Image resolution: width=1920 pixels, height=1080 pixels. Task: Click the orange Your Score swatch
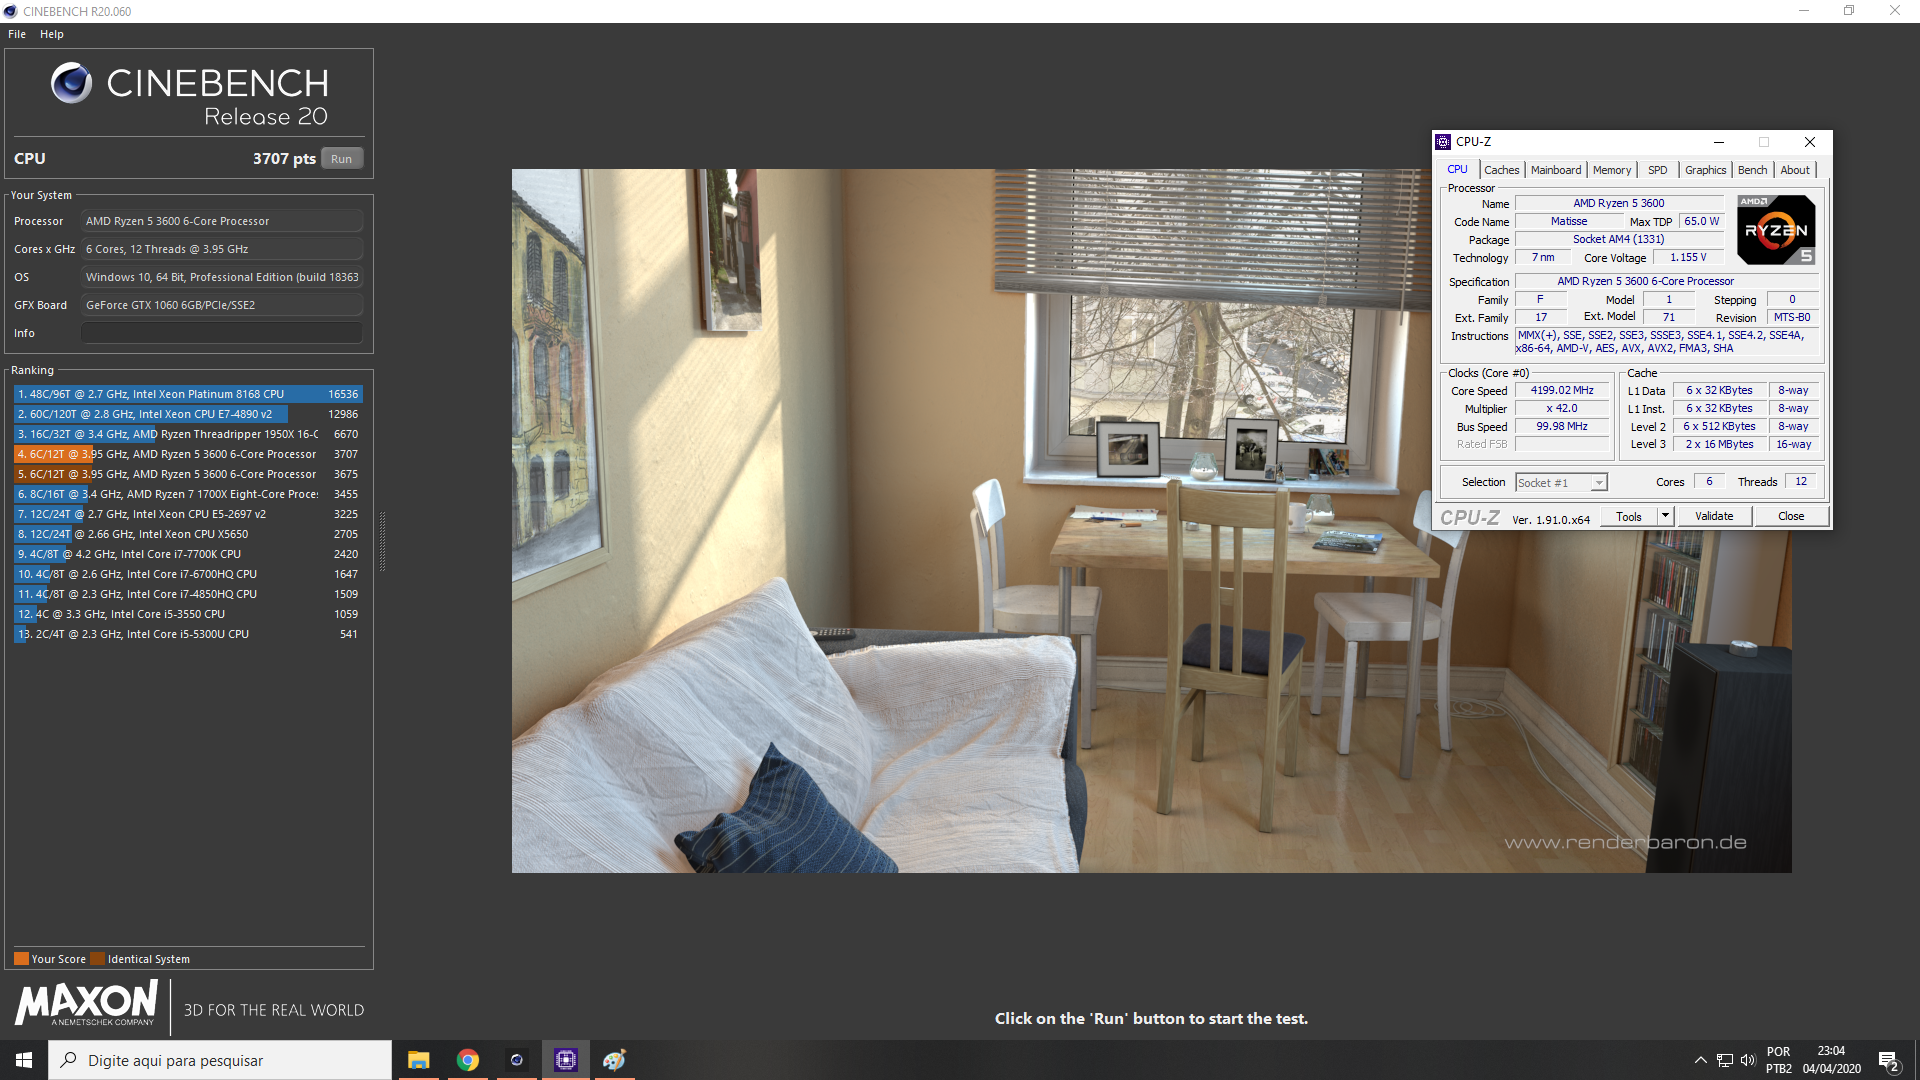[21, 959]
